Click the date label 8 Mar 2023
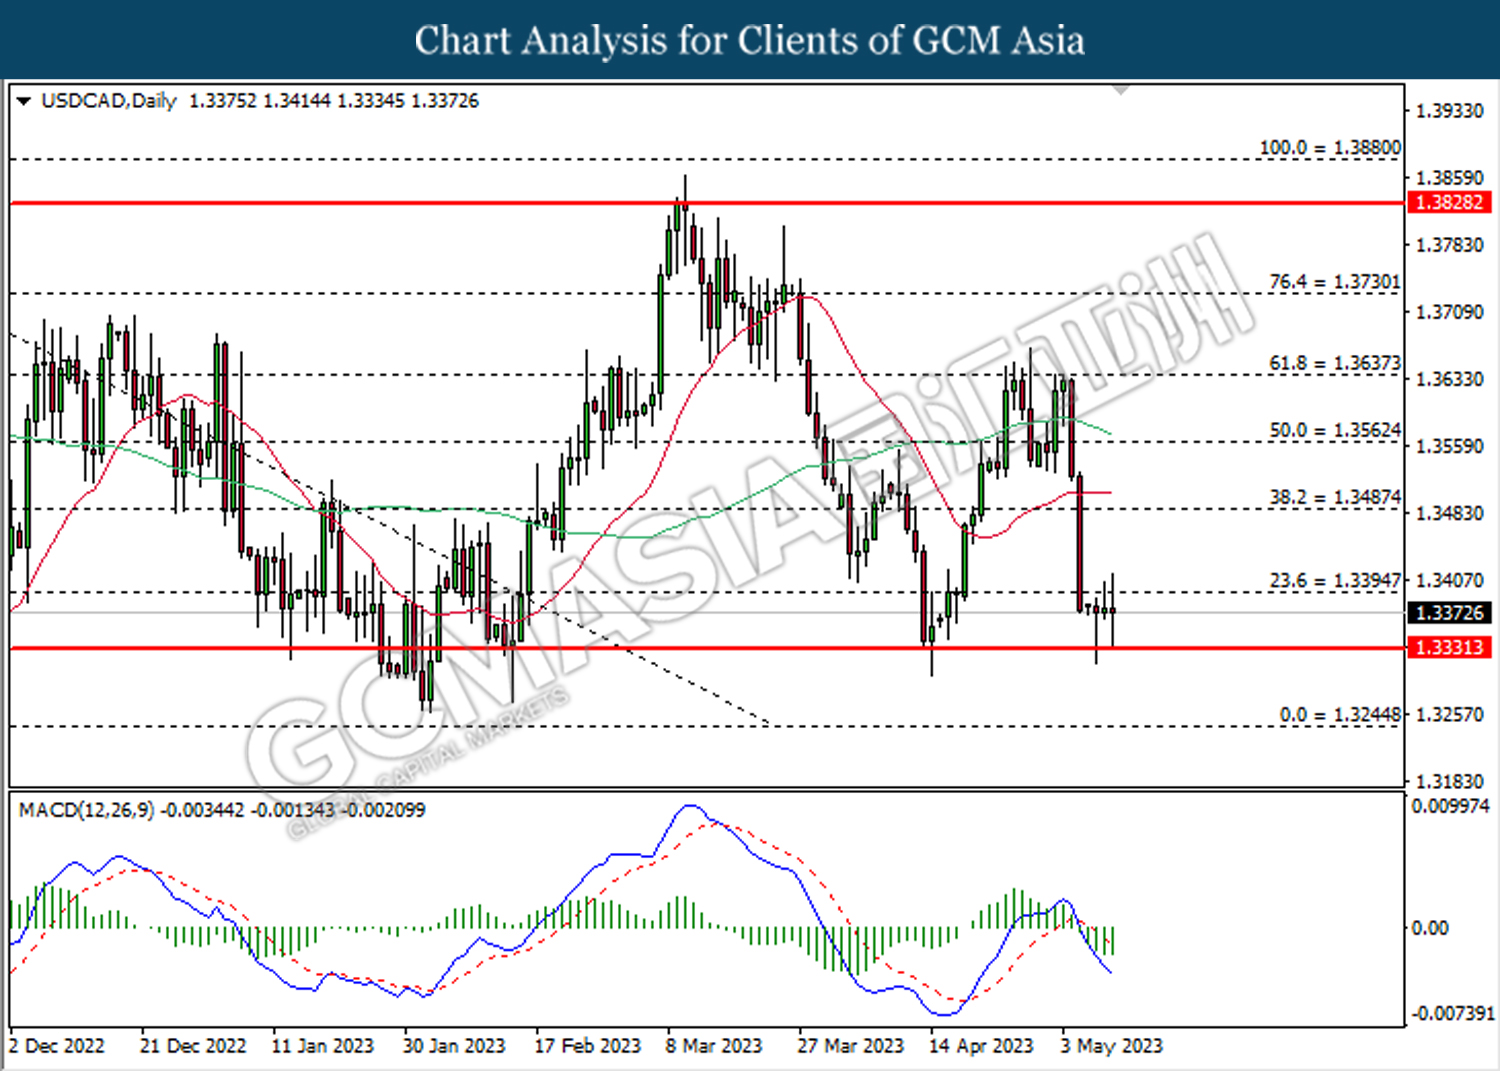 click(714, 1046)
